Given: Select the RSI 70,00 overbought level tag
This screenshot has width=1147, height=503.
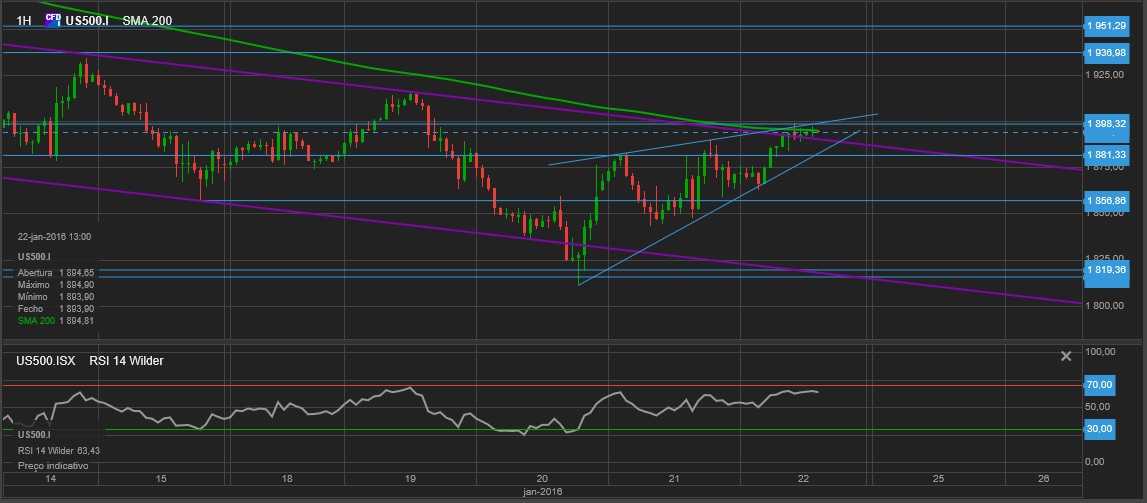Looking at the screenshot, I should point(1100,385).
